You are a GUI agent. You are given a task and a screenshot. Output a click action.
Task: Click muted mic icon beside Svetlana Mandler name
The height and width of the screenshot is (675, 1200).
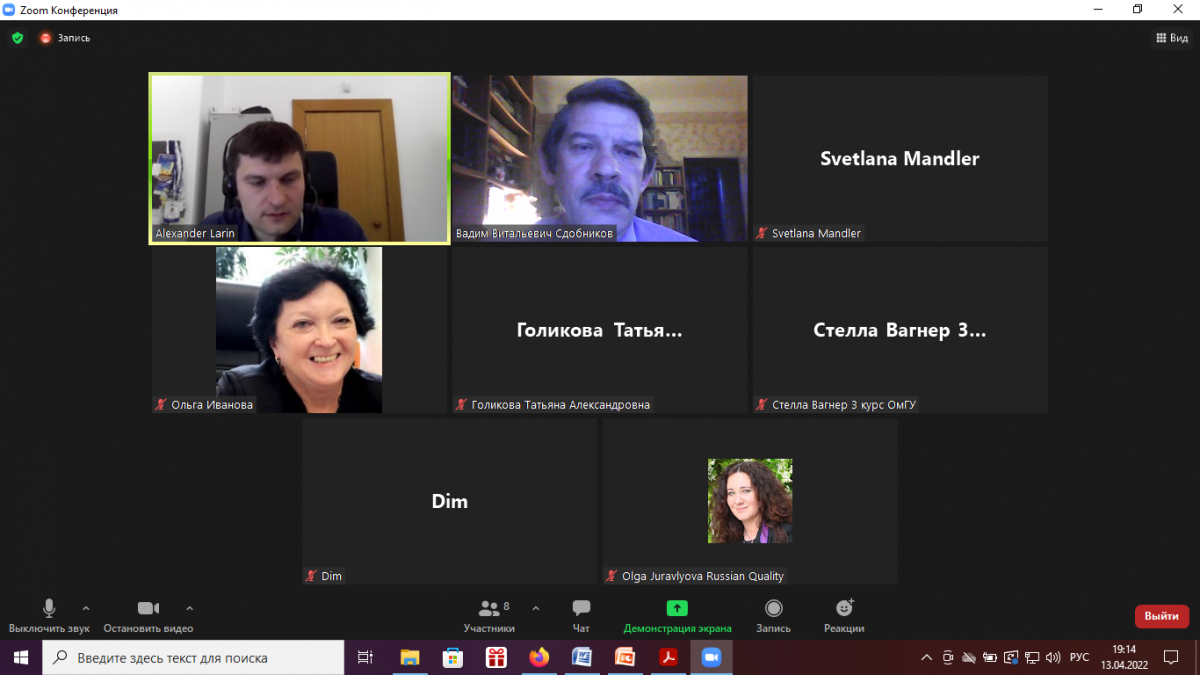coord(762,233)
